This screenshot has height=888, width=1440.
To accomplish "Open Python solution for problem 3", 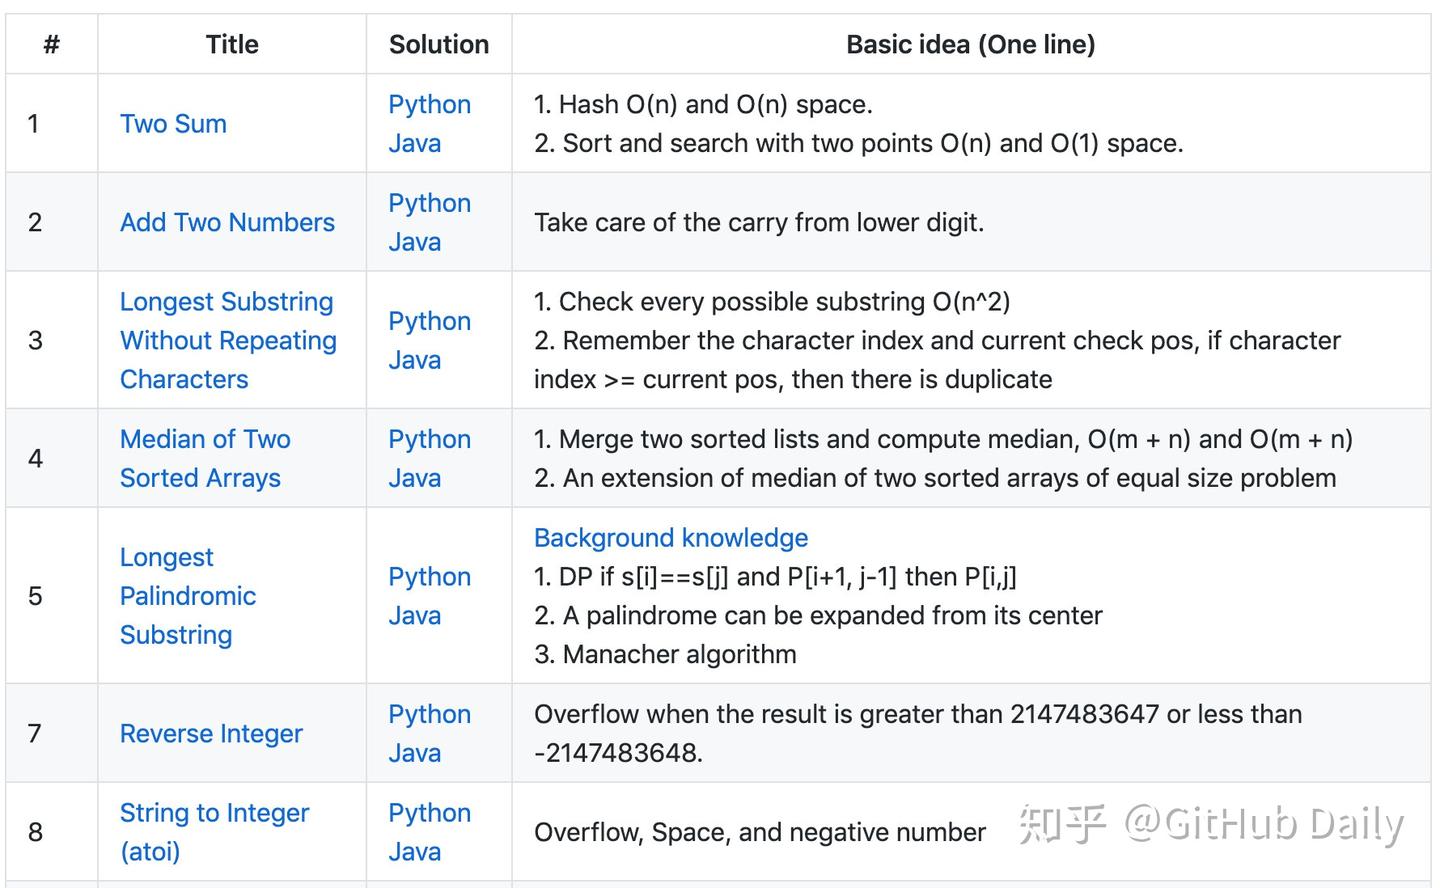I will click(x=429, y=321).
